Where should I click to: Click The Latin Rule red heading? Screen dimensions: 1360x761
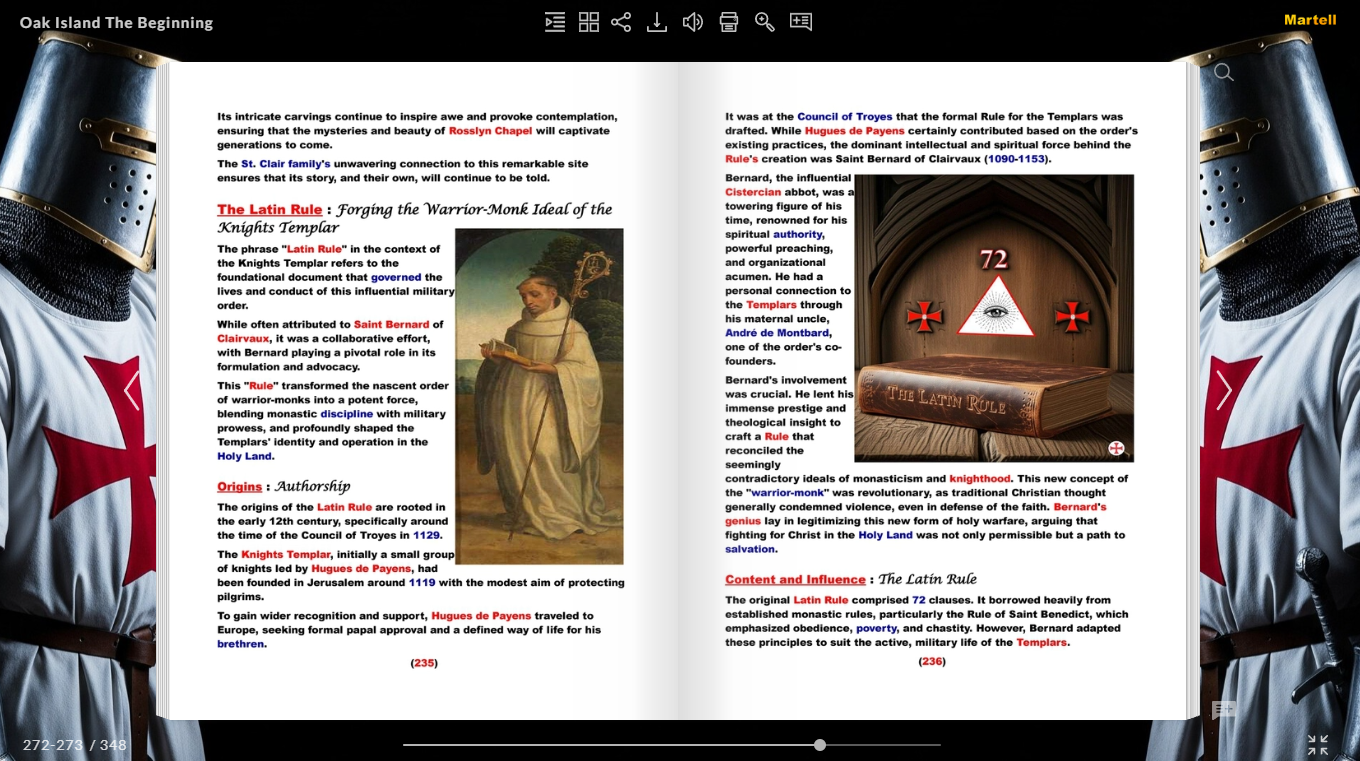point(270,209)
